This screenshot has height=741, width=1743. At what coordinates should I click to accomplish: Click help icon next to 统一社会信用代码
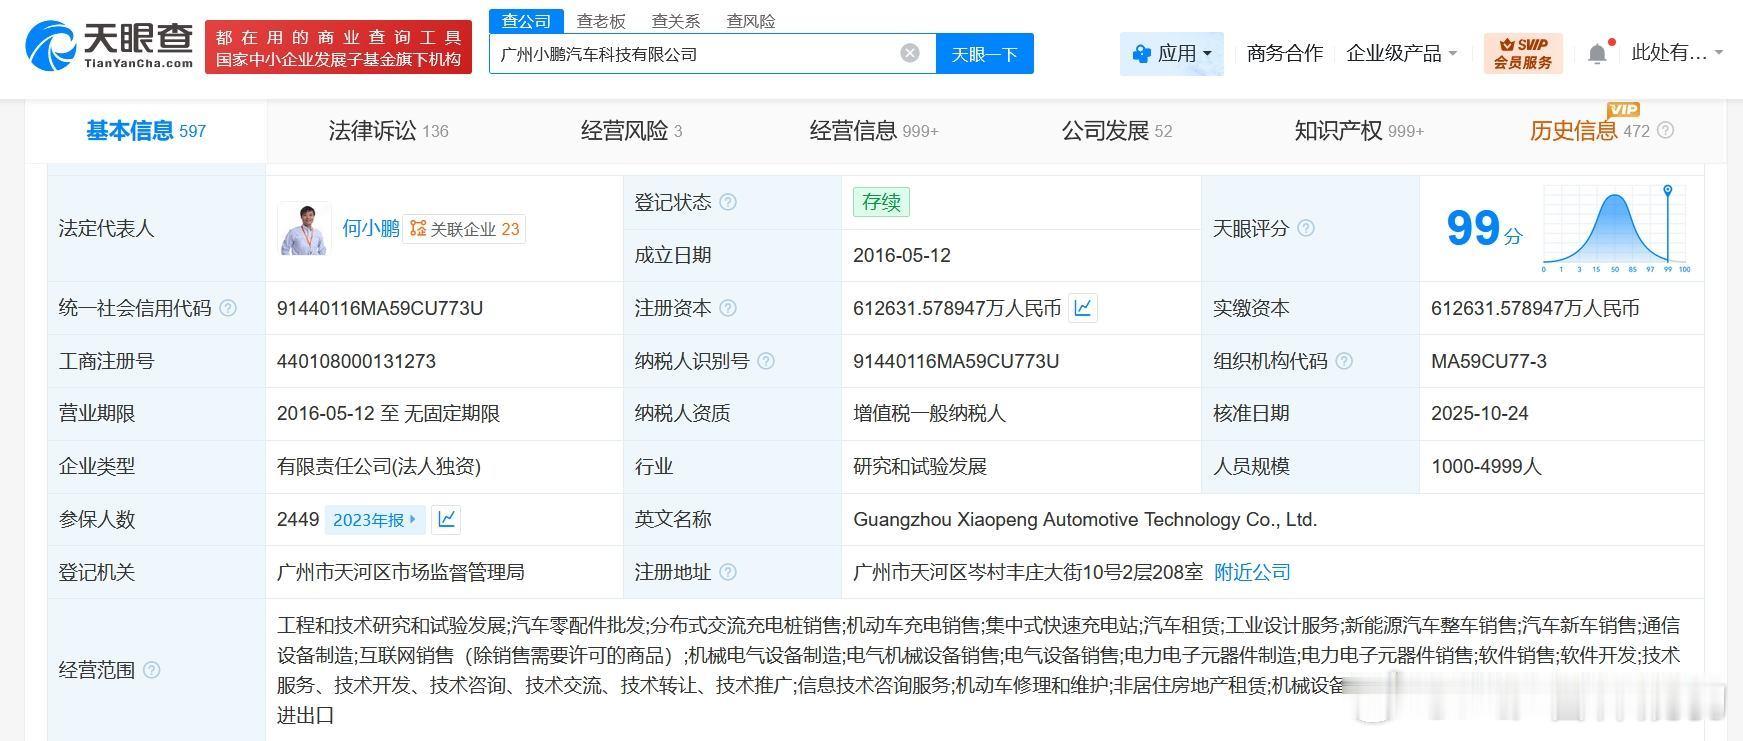228,308
